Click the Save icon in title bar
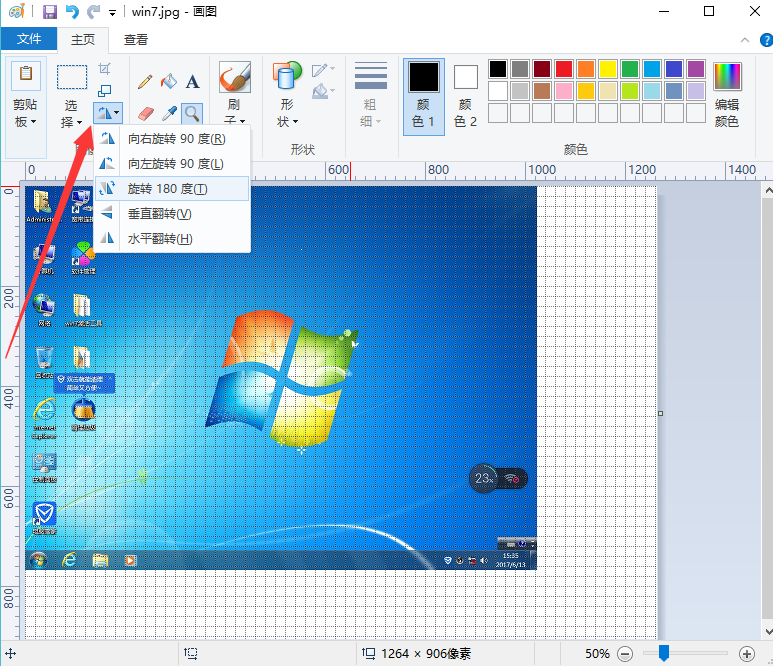This screenshot has width=773, height=666. pyautogui.click(x=49, y=11)
